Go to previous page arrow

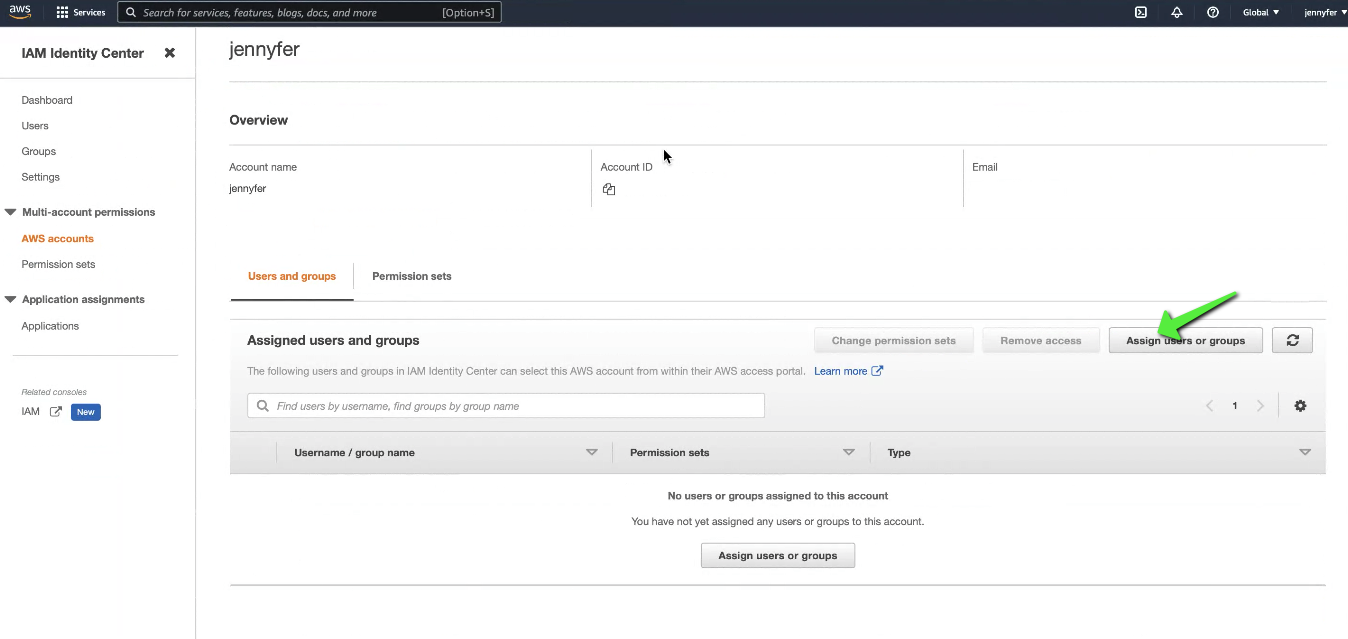point(1209,406)
